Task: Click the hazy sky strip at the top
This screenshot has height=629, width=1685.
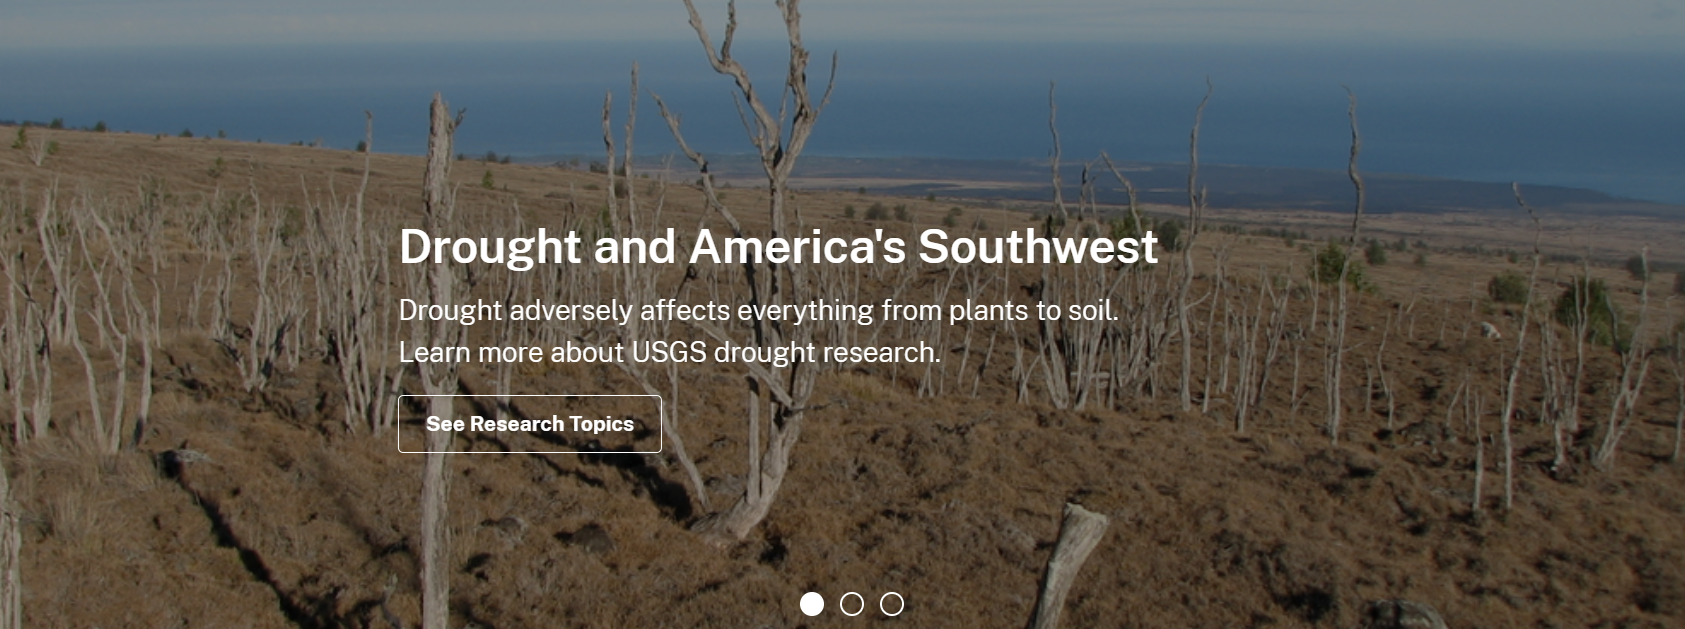Action: tap(842, 20)
